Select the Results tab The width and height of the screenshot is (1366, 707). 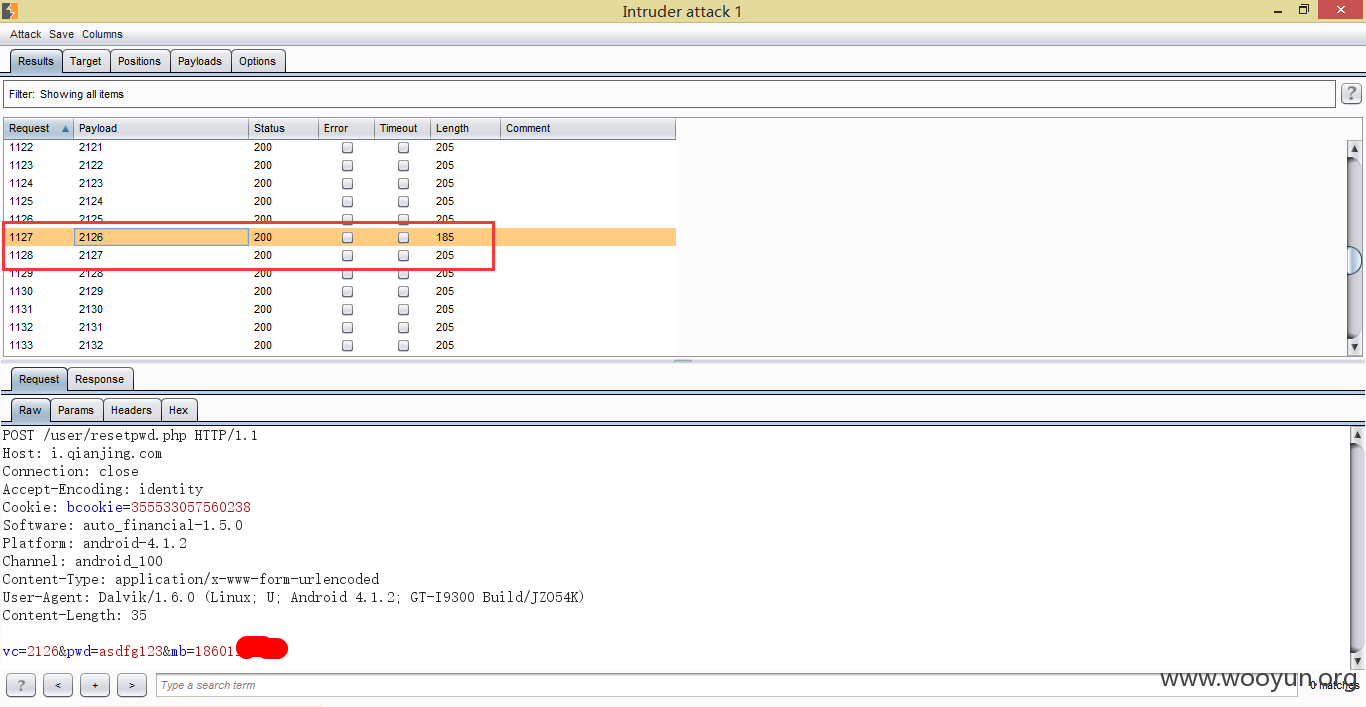[36, 61]
